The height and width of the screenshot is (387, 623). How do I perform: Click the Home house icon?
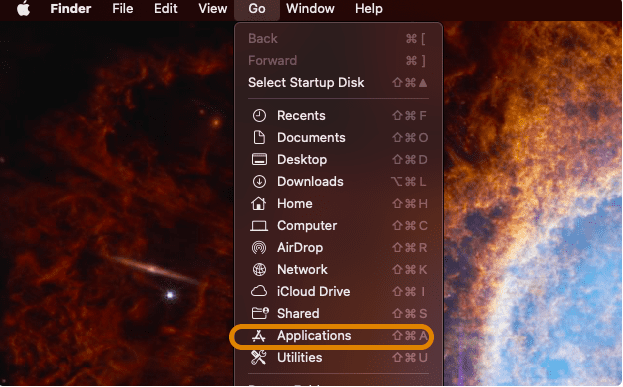pyautogui.click(x=259, y=203)
